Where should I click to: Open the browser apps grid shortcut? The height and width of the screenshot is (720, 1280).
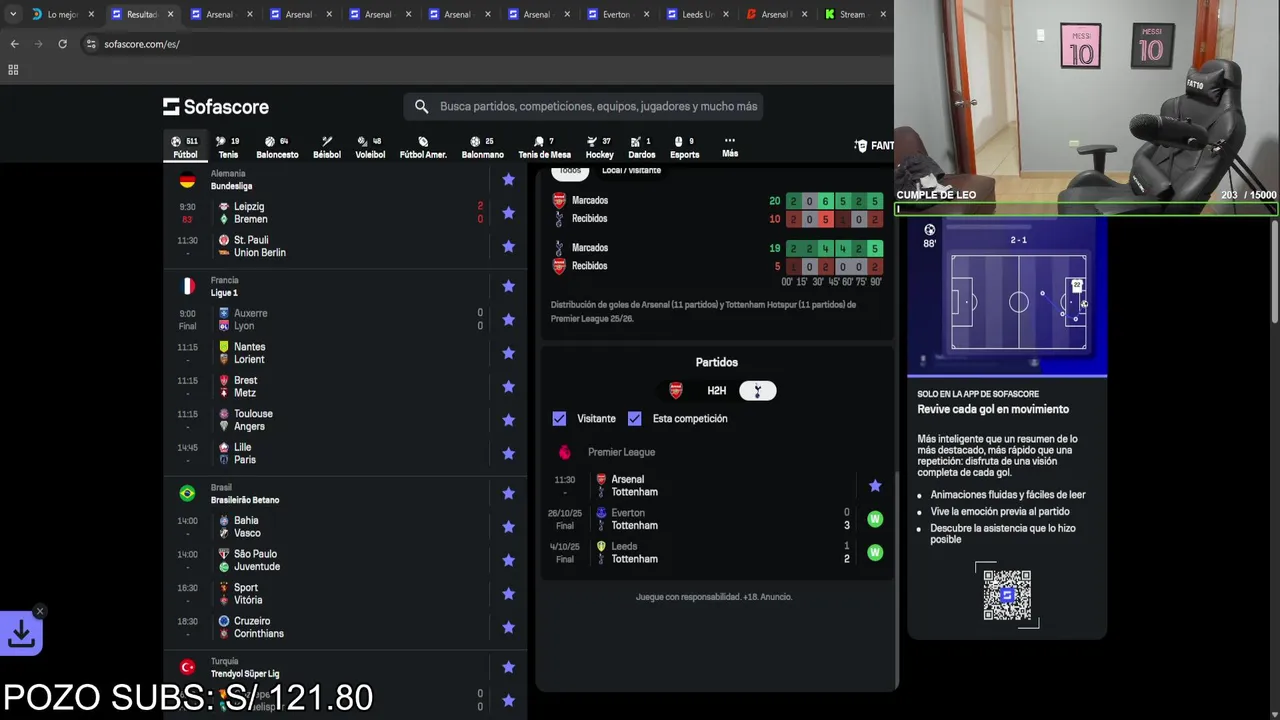[x=13, y=70]
